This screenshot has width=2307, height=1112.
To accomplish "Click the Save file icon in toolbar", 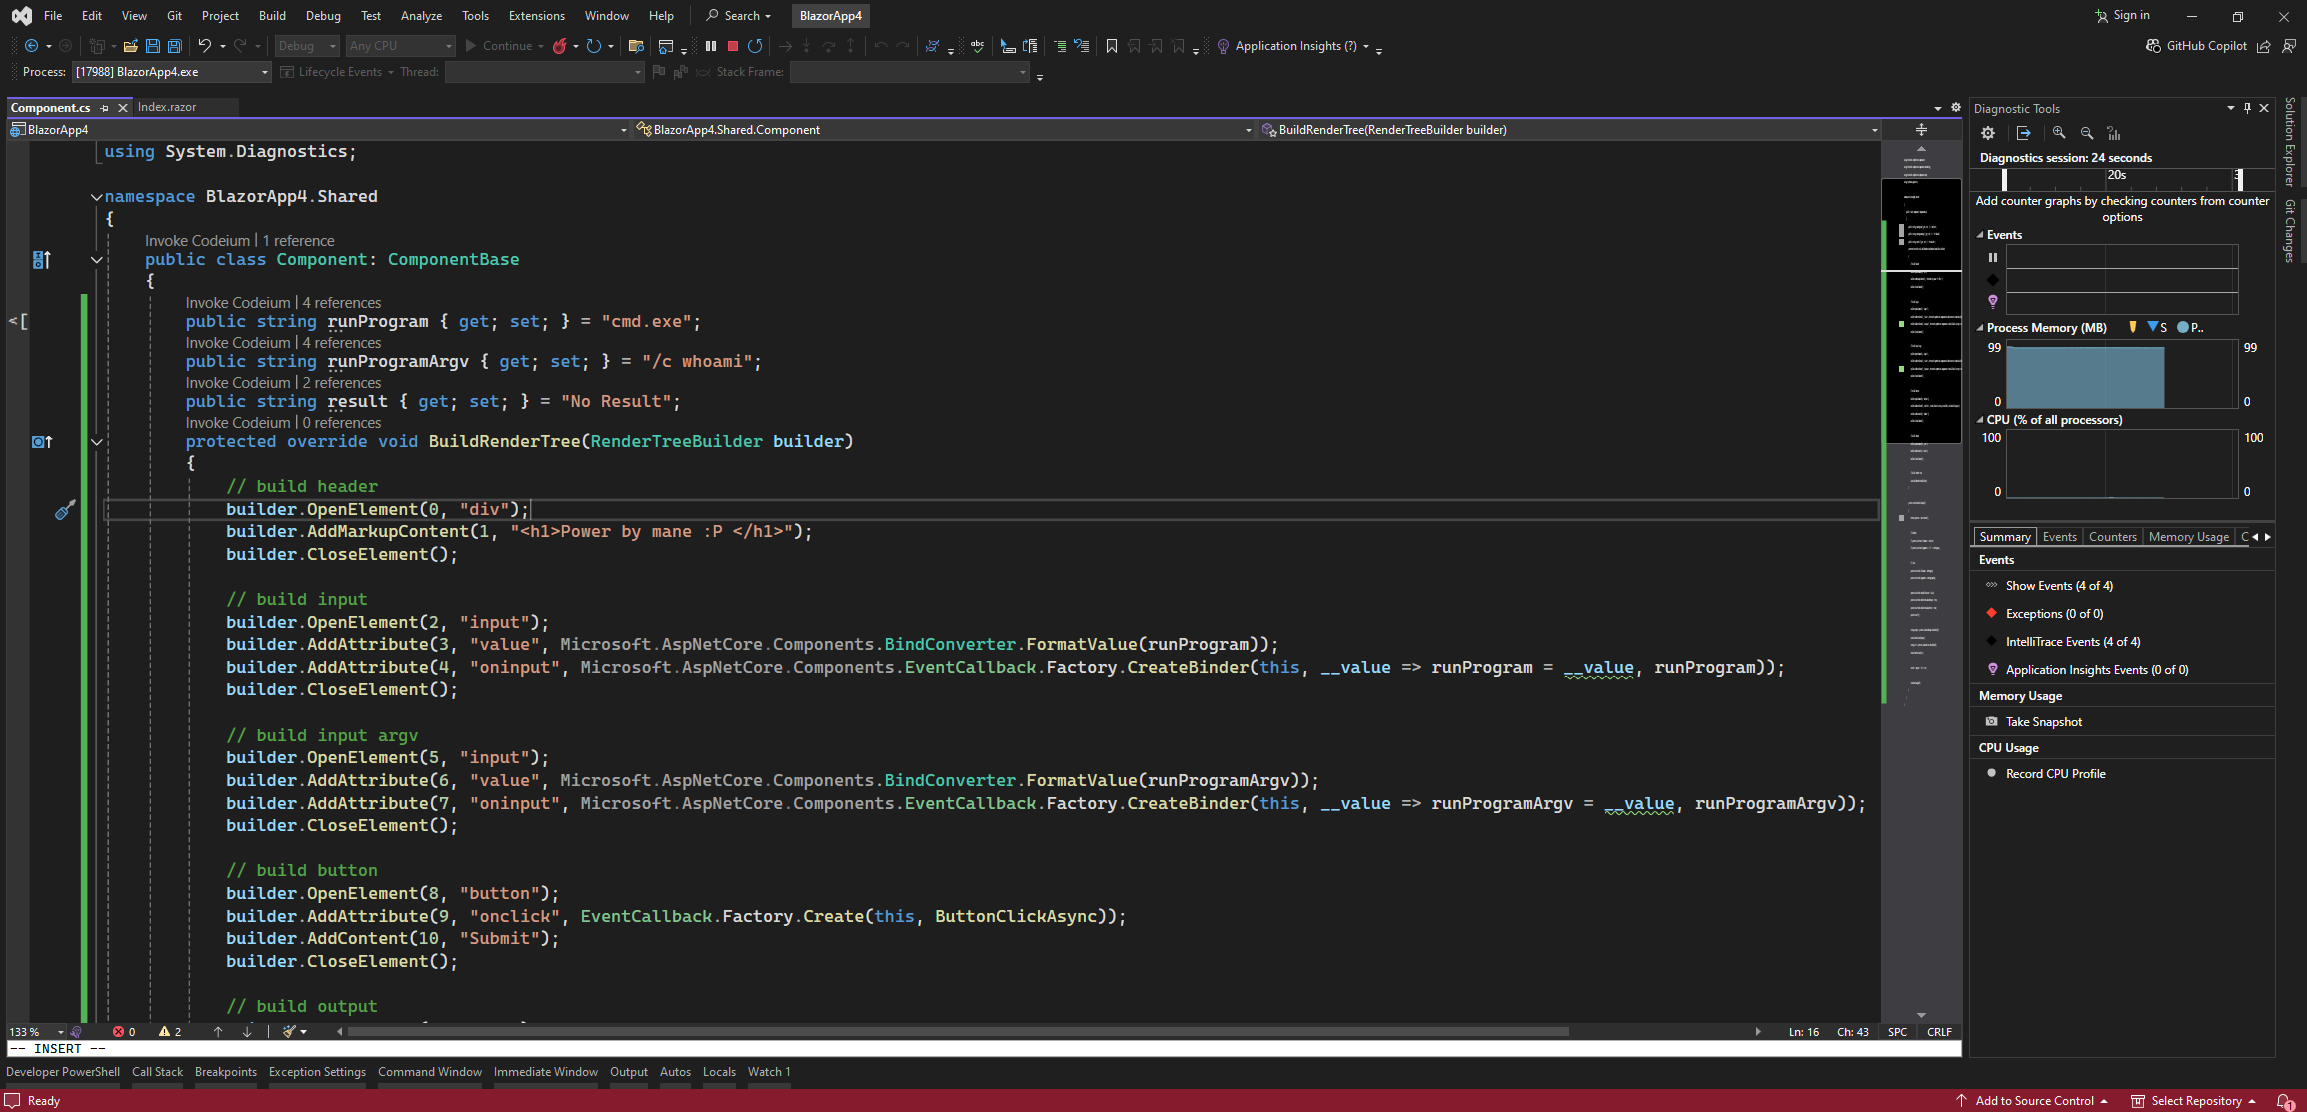I will (153, 46).
